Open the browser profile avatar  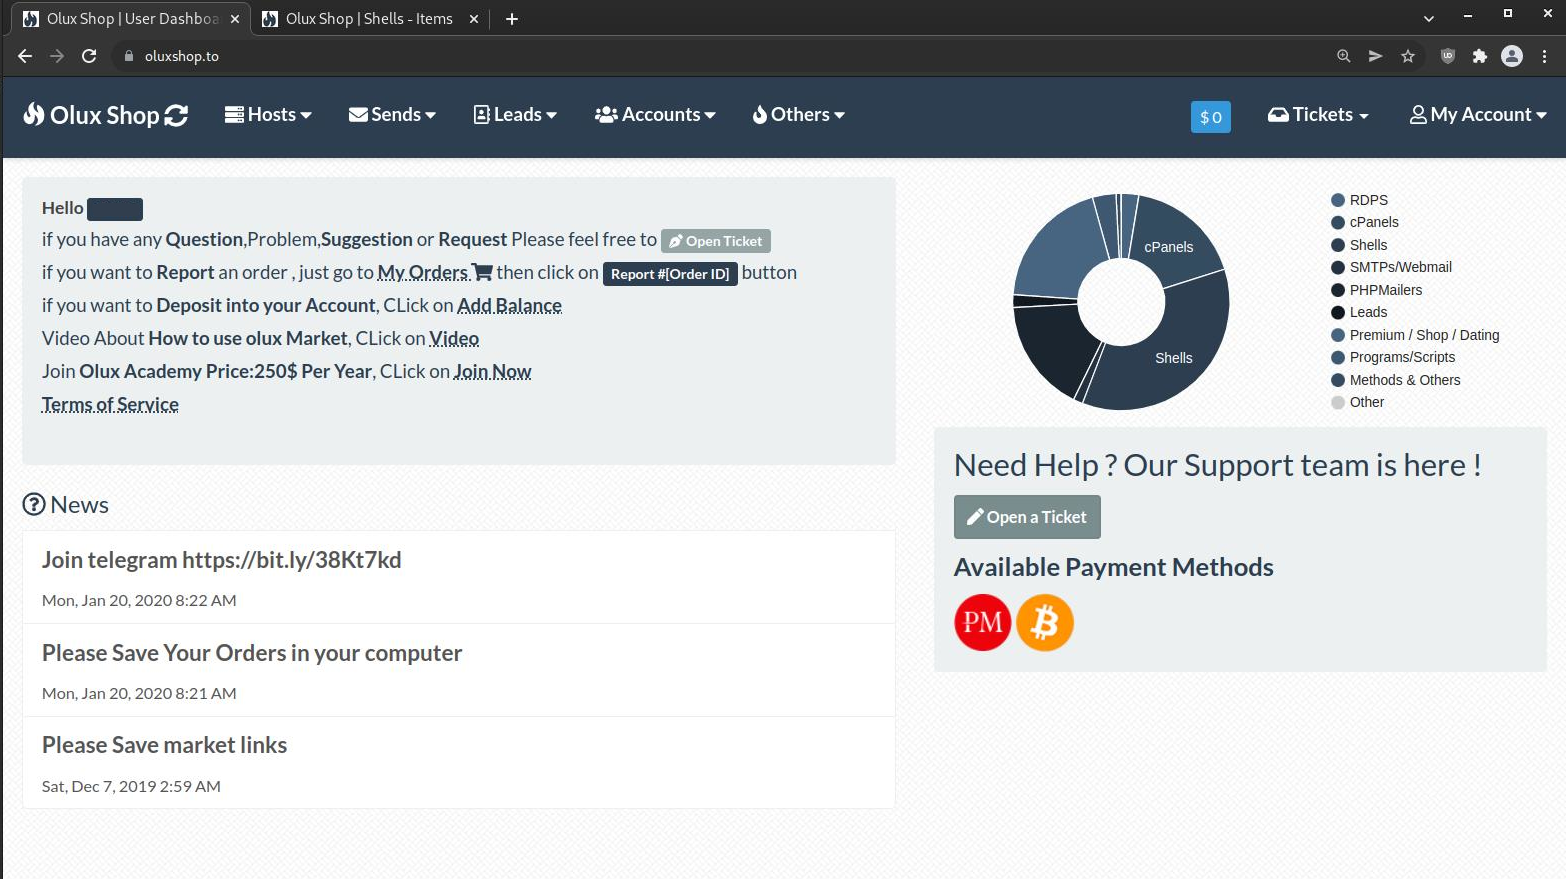tap(1512, 56)
